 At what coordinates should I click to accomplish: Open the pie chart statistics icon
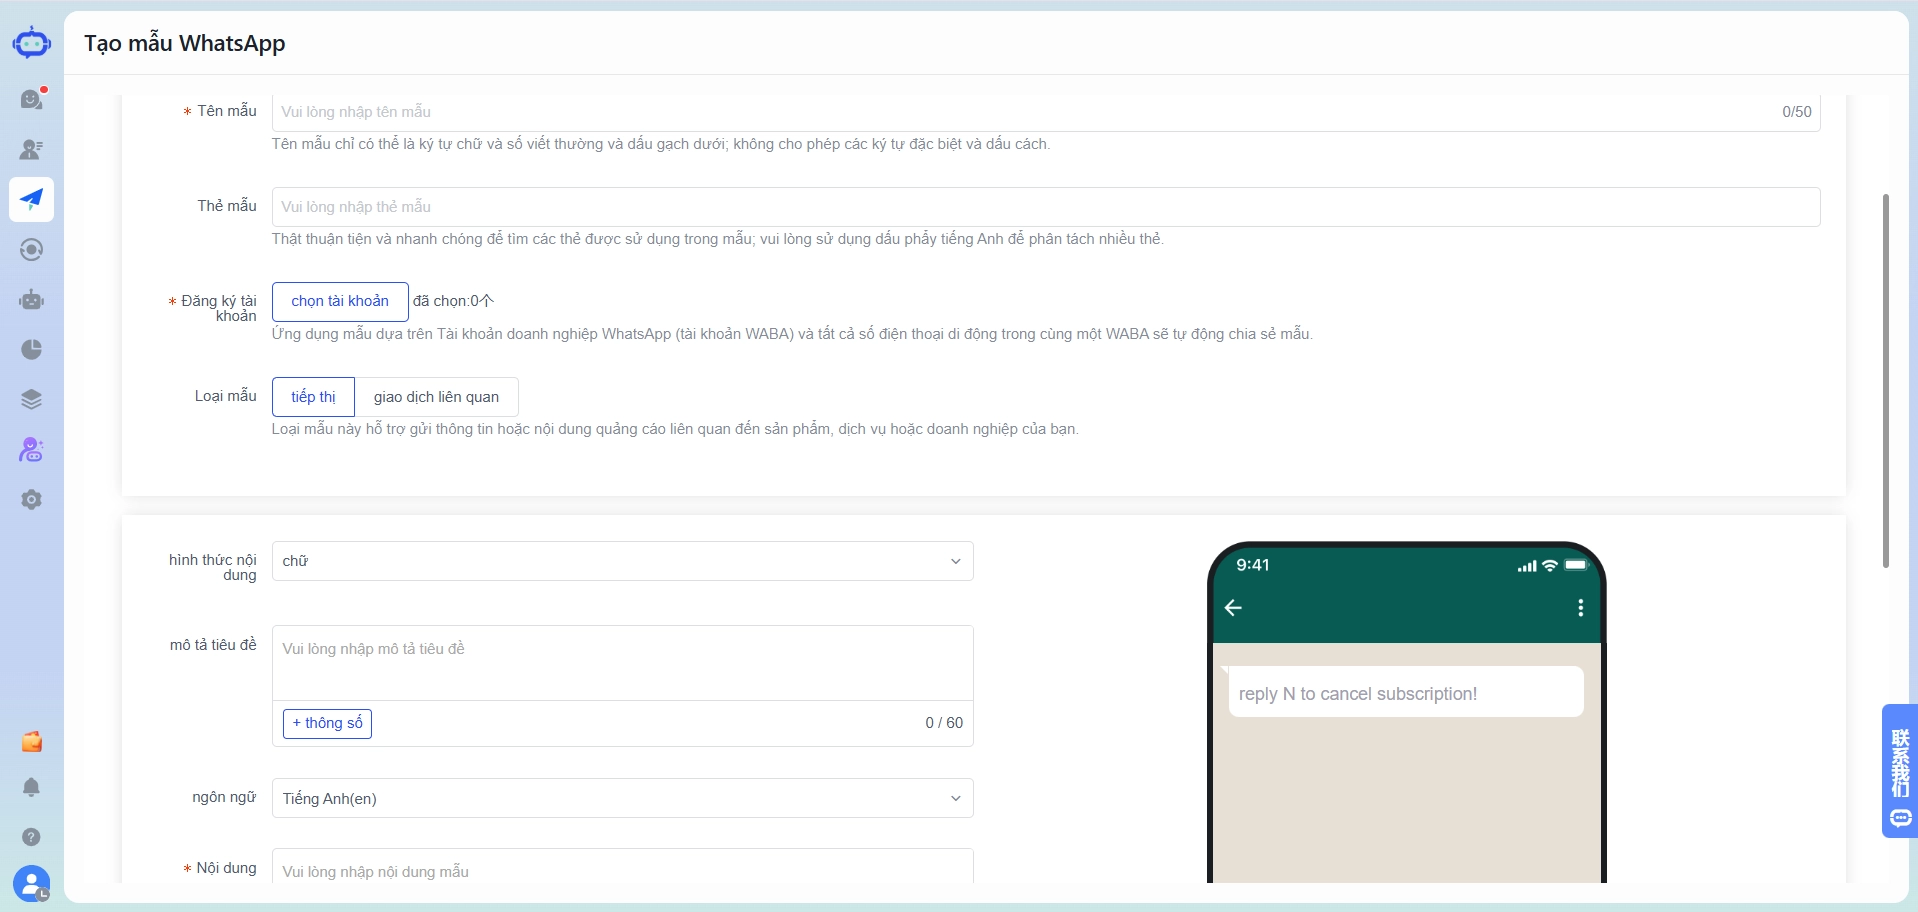(x=31, y=349)
